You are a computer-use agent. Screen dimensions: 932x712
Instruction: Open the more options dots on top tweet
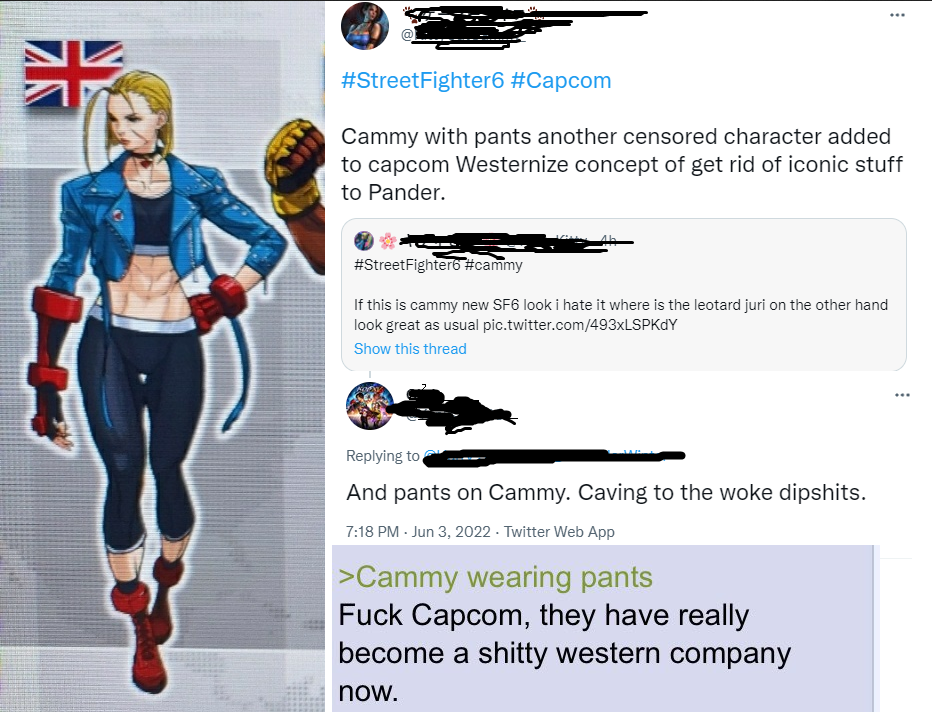coord(897,15)
